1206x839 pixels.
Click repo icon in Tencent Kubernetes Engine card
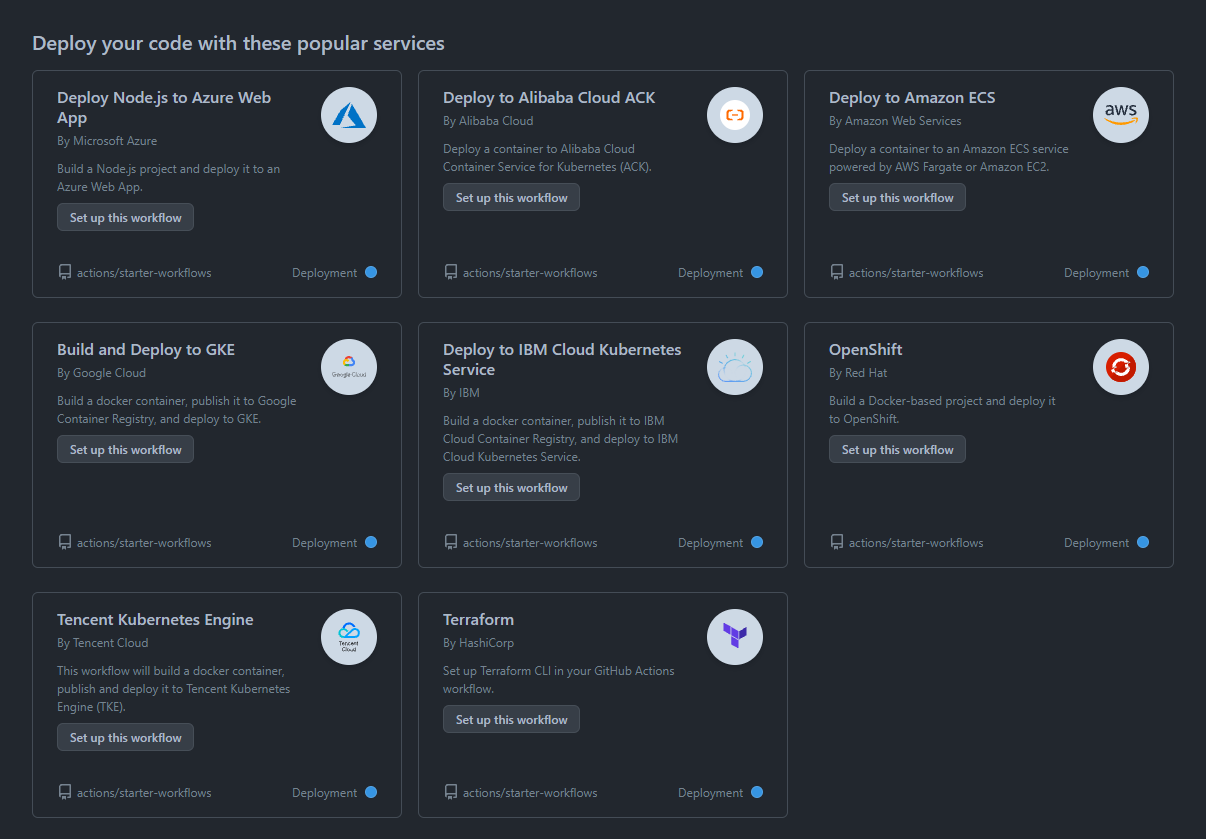tap(65, 792)
